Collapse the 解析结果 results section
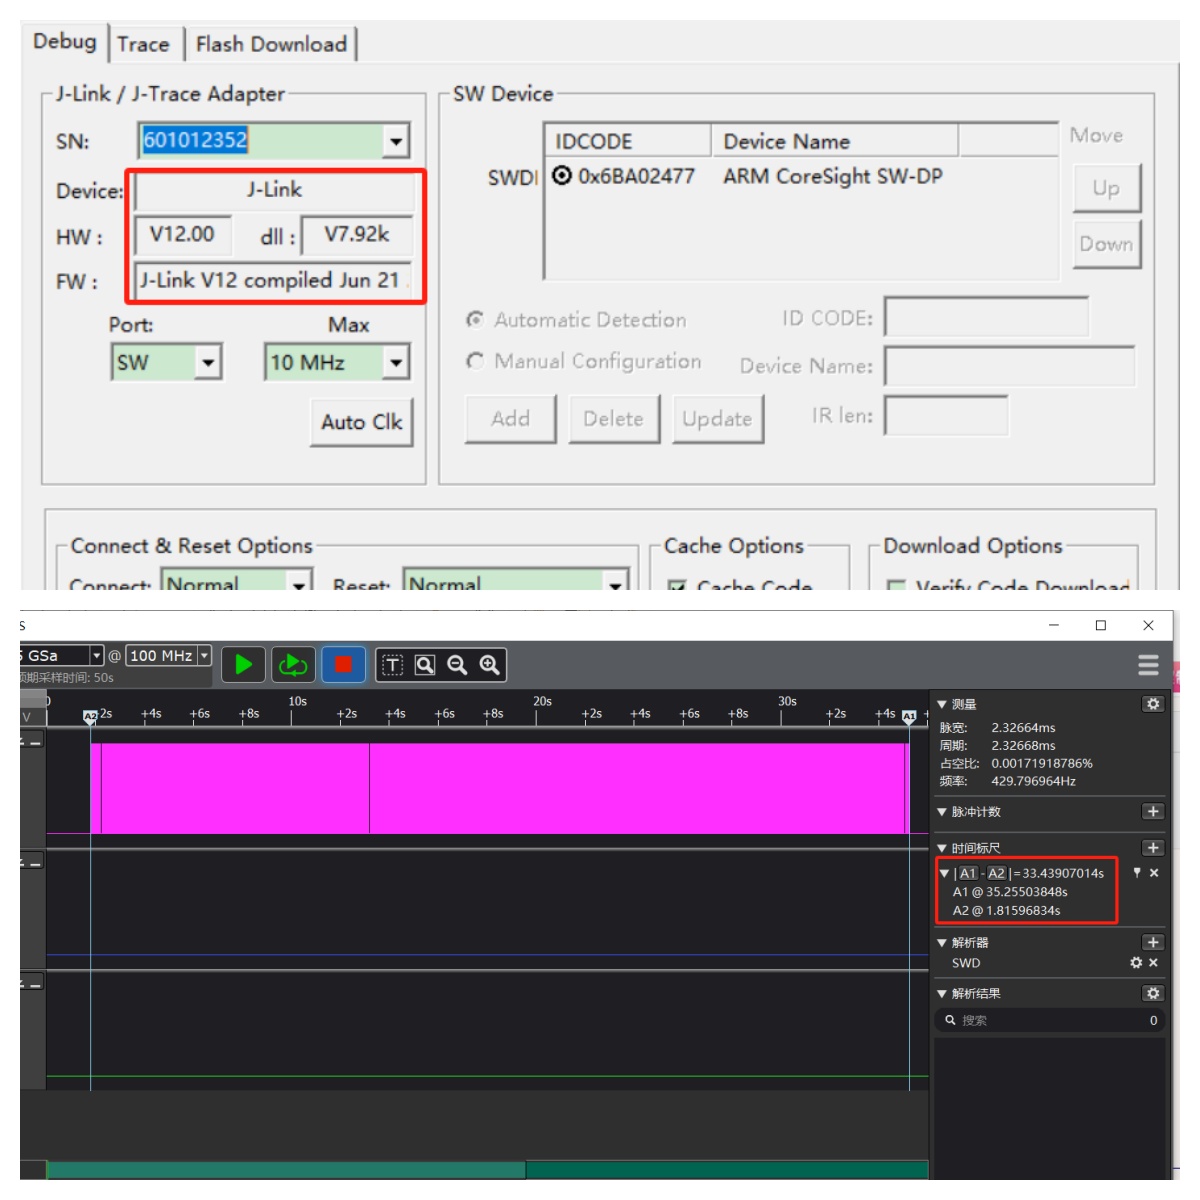The width and height of the screenshot is (1200, 1200). (x=942, y=993)
